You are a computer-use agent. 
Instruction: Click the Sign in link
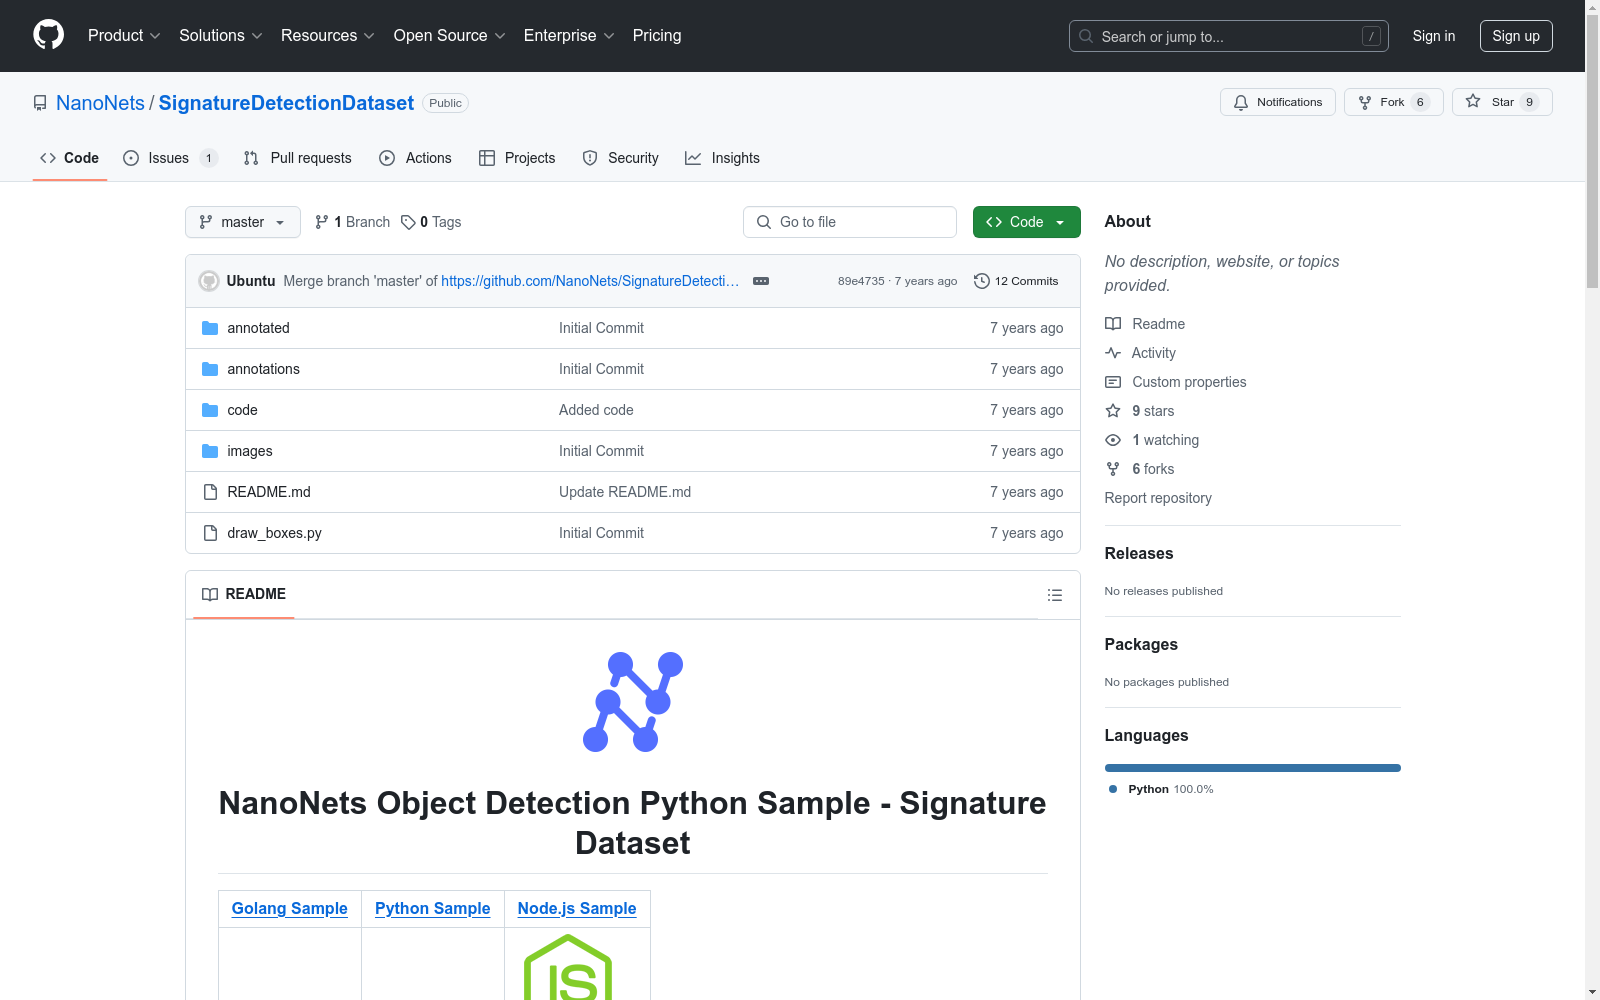point(1434,36)
